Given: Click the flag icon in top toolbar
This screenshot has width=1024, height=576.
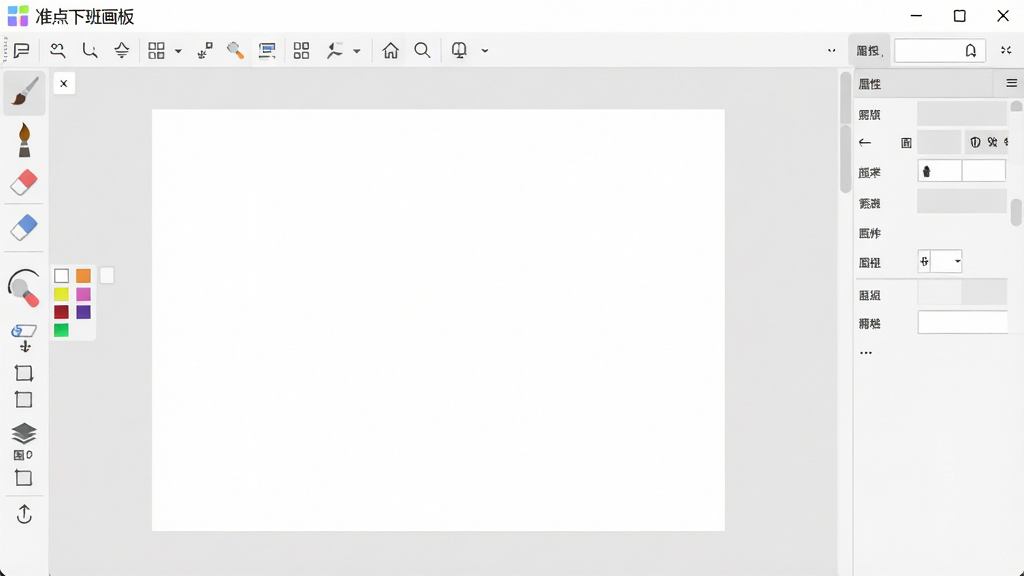Looking at the screenshot, I should (22, 50).
